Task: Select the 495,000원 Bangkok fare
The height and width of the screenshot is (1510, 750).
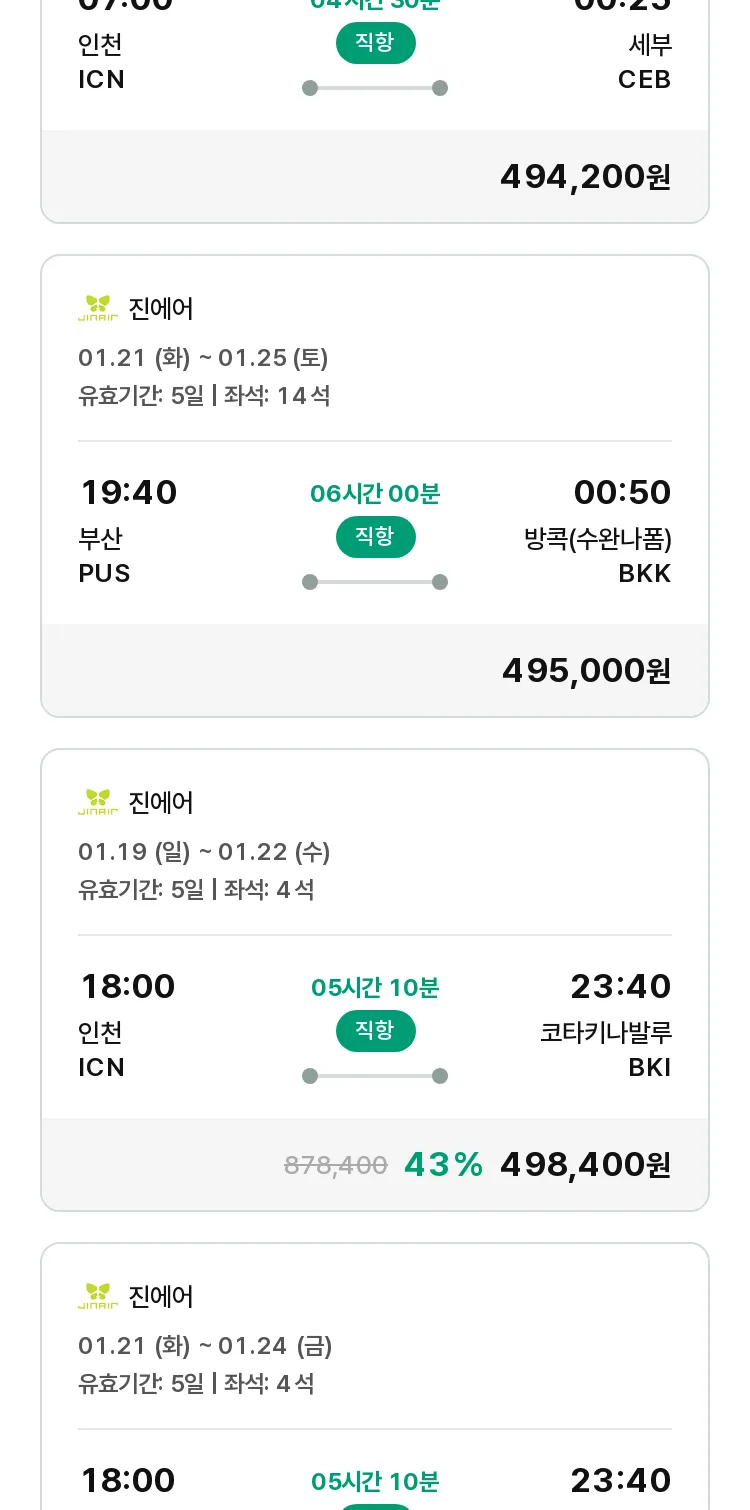Action: [x=586, y=671]
